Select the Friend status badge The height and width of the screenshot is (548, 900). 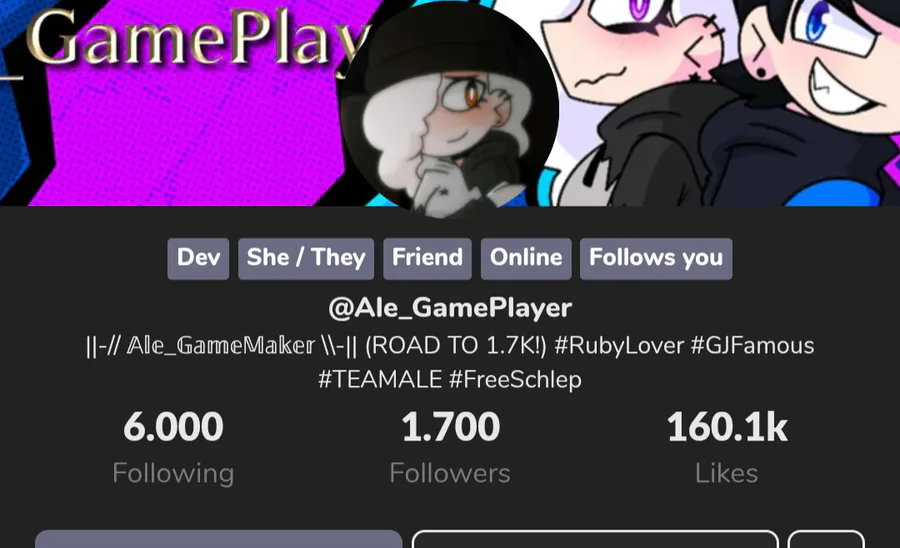coord(428,259)
